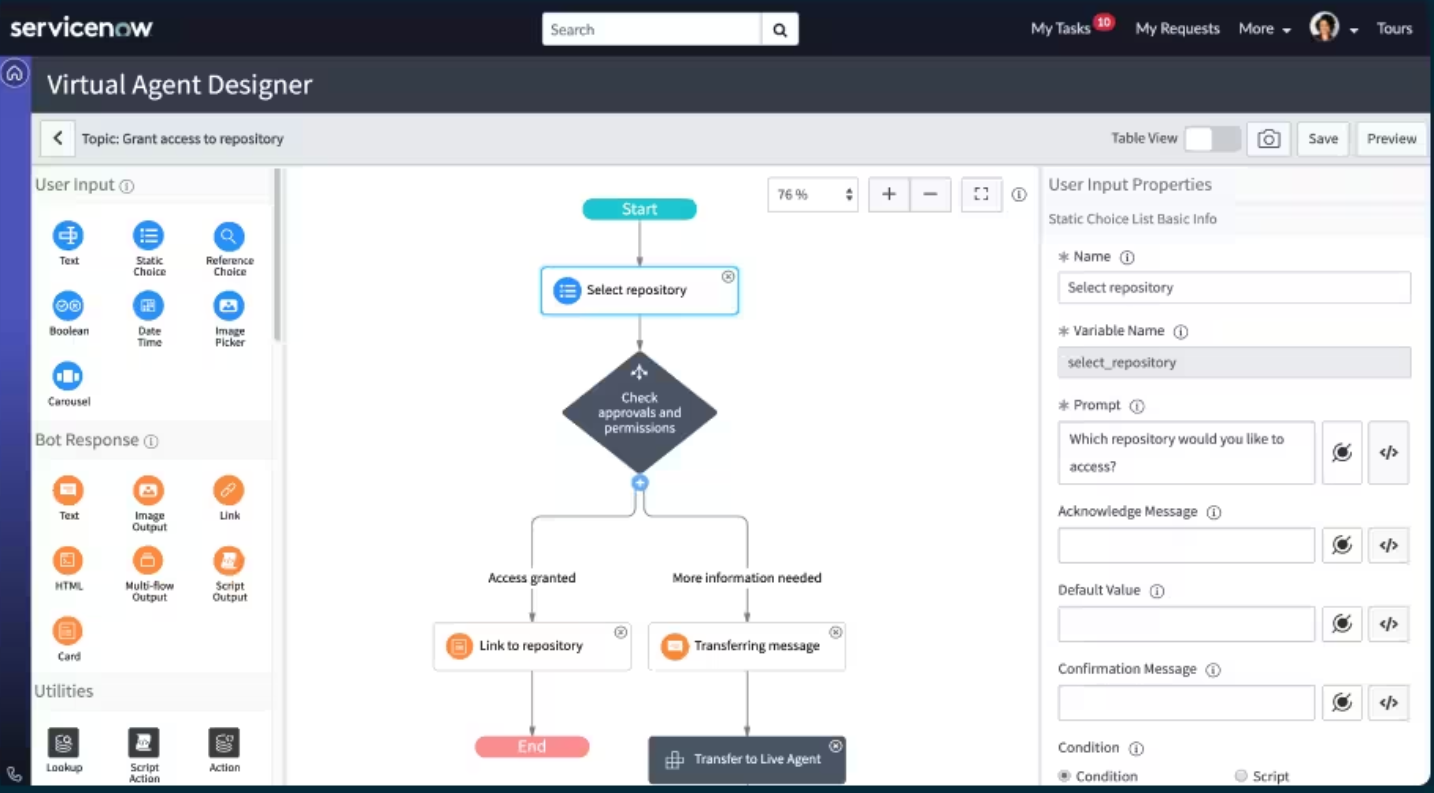Screen dimensions: 1434x793
Task: Click the phone icon at bottom left
Action: 14,774
